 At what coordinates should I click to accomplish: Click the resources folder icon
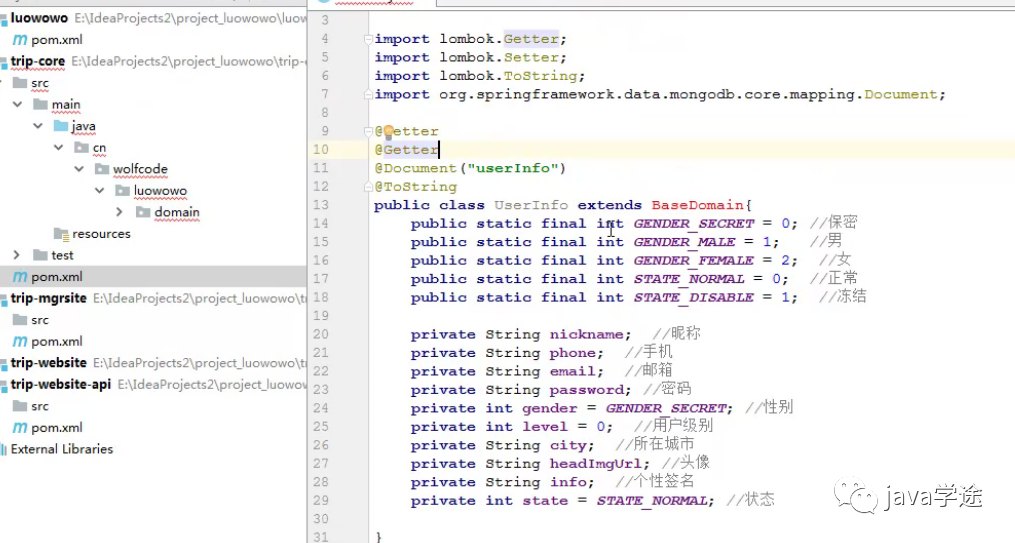(x=60, y=234)
